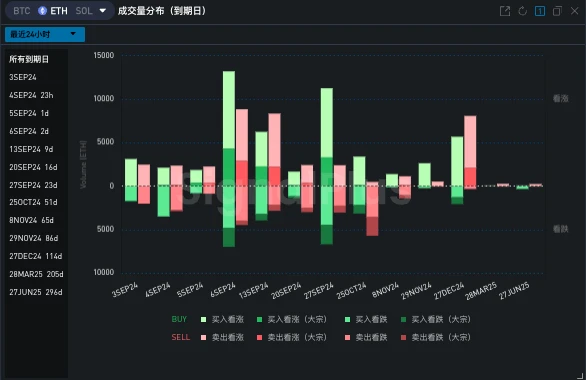Viewport: 586px width, 380px height.
Task: Toggle the 卖出看涨 legend series
Action: tap(222, 337)
